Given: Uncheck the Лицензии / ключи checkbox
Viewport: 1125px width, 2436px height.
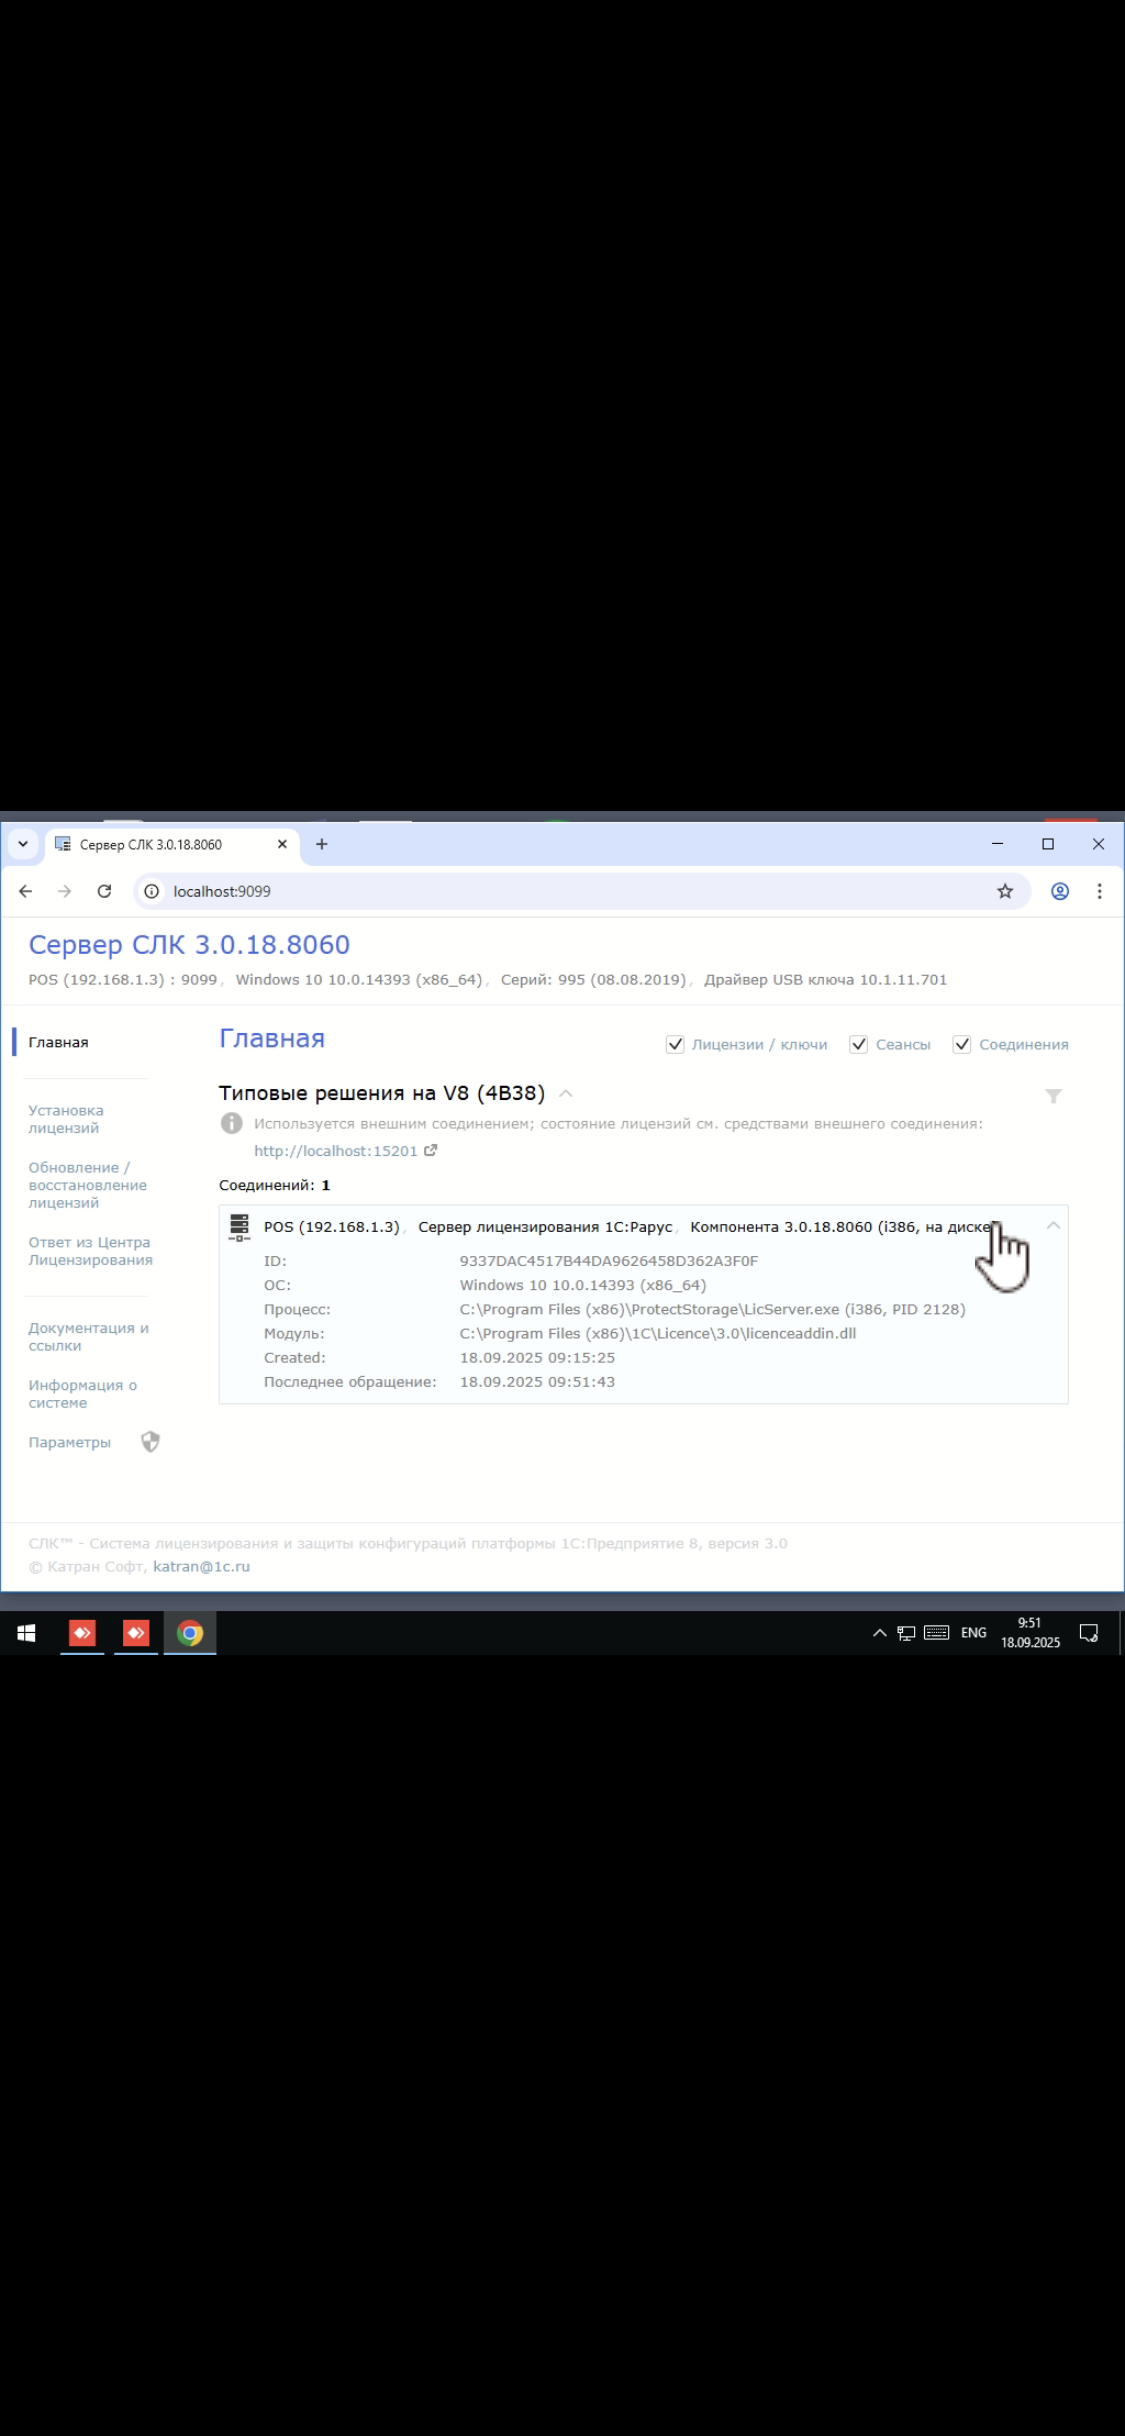Looking at the screenshot, I should (675, 1044).
